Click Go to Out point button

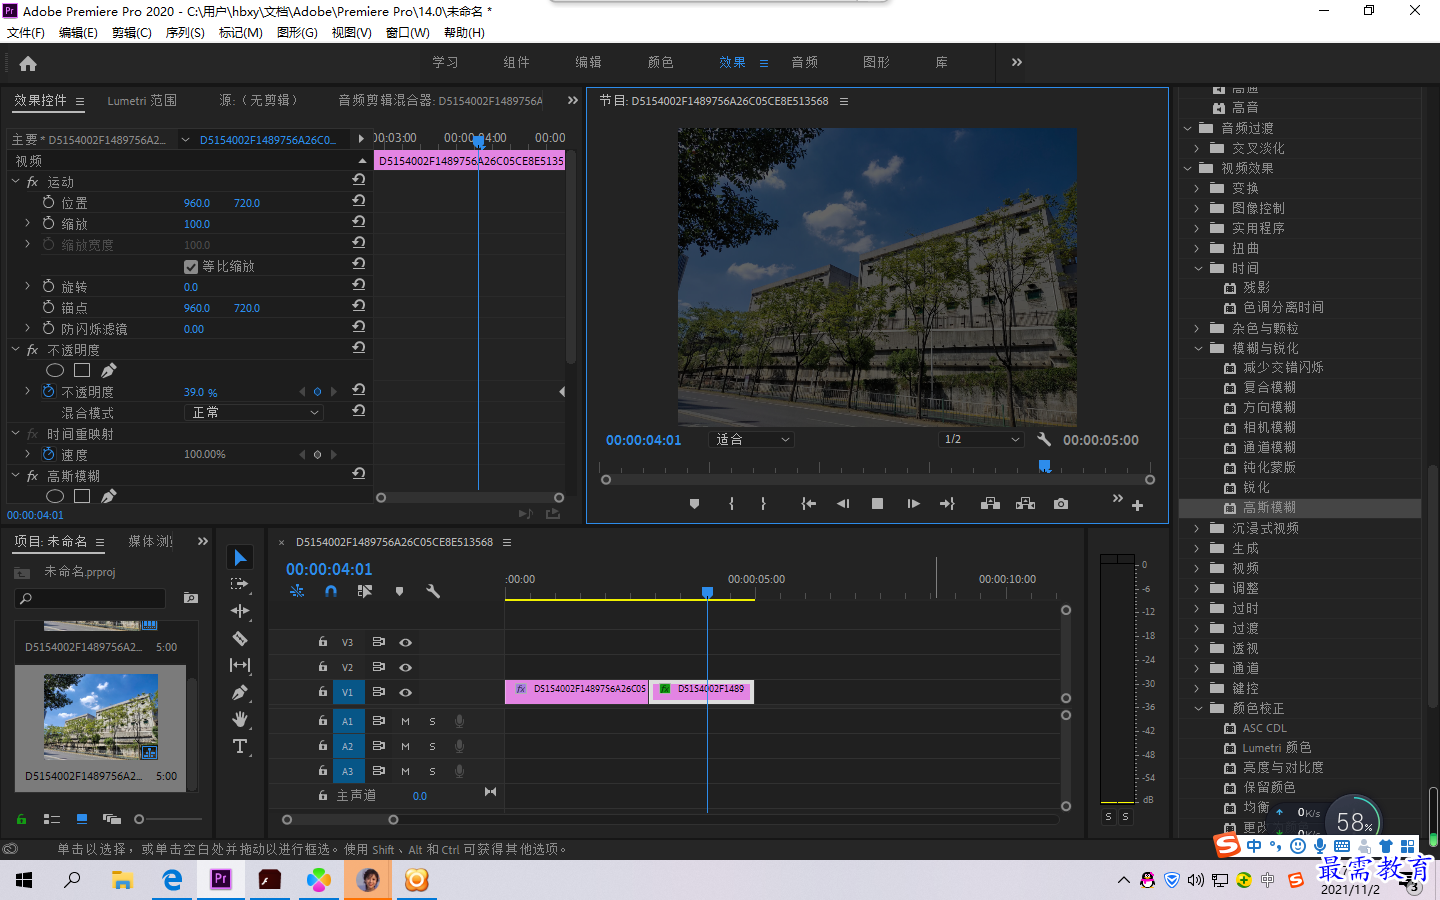947,504
